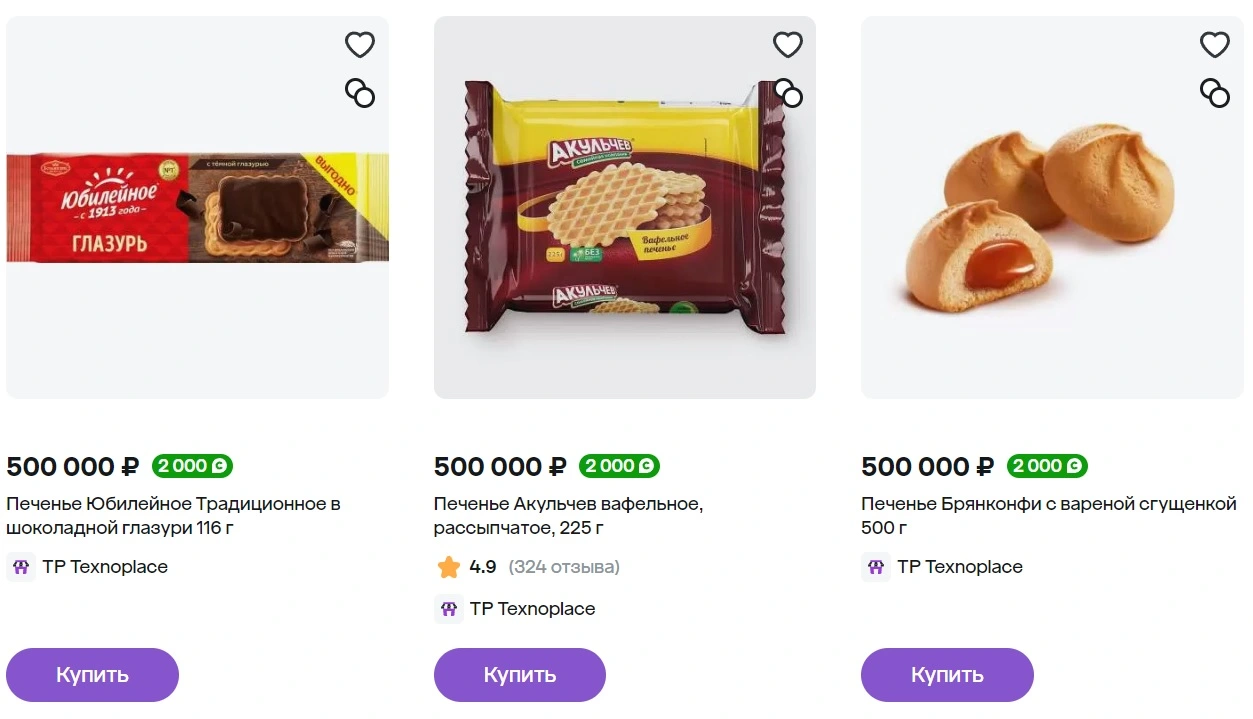Click Купить for Брянконфи cookies

[947, 675]
